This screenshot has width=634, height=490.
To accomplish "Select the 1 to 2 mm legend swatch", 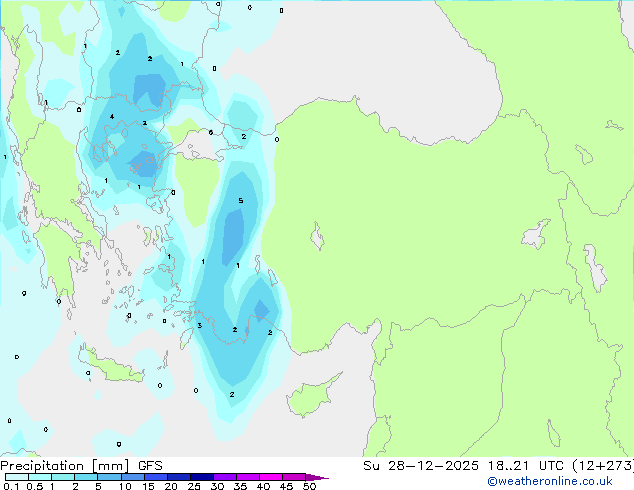I will tap(63, 477).
